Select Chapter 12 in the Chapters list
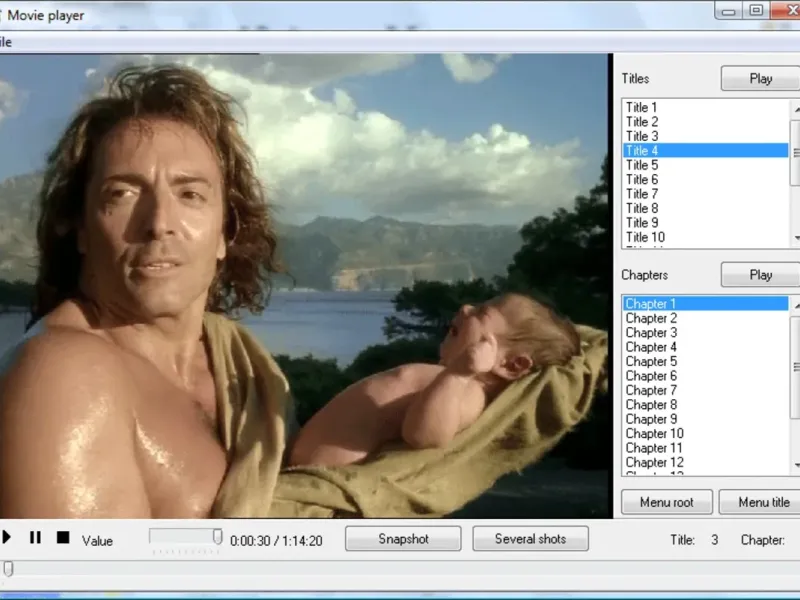The image size is (800, 600). coord(705,462)
